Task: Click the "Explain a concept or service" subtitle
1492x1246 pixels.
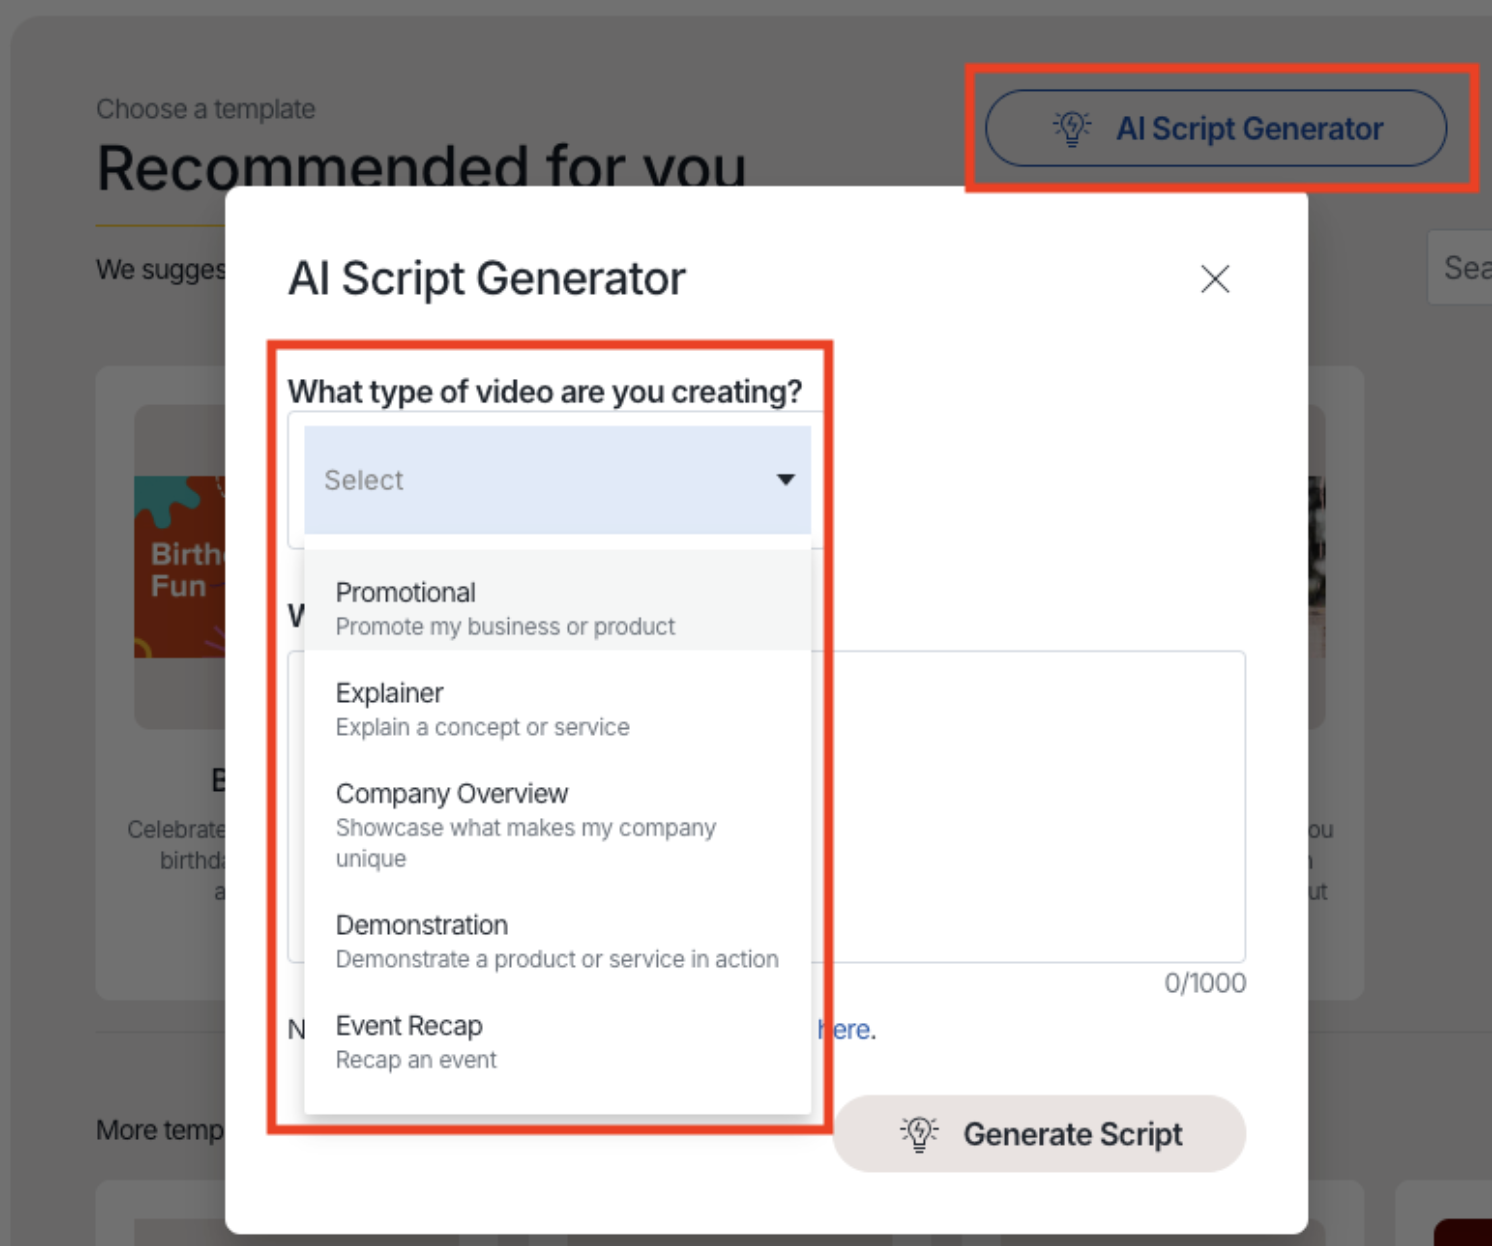Action: 482,727
